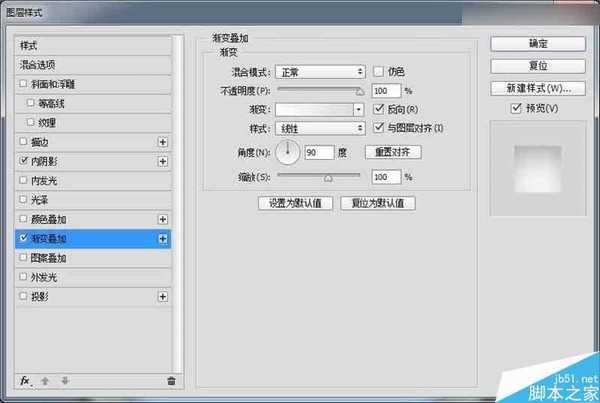Uncheck the 预览 preview checkbox
Screen dimensions: 600x403
516,108
